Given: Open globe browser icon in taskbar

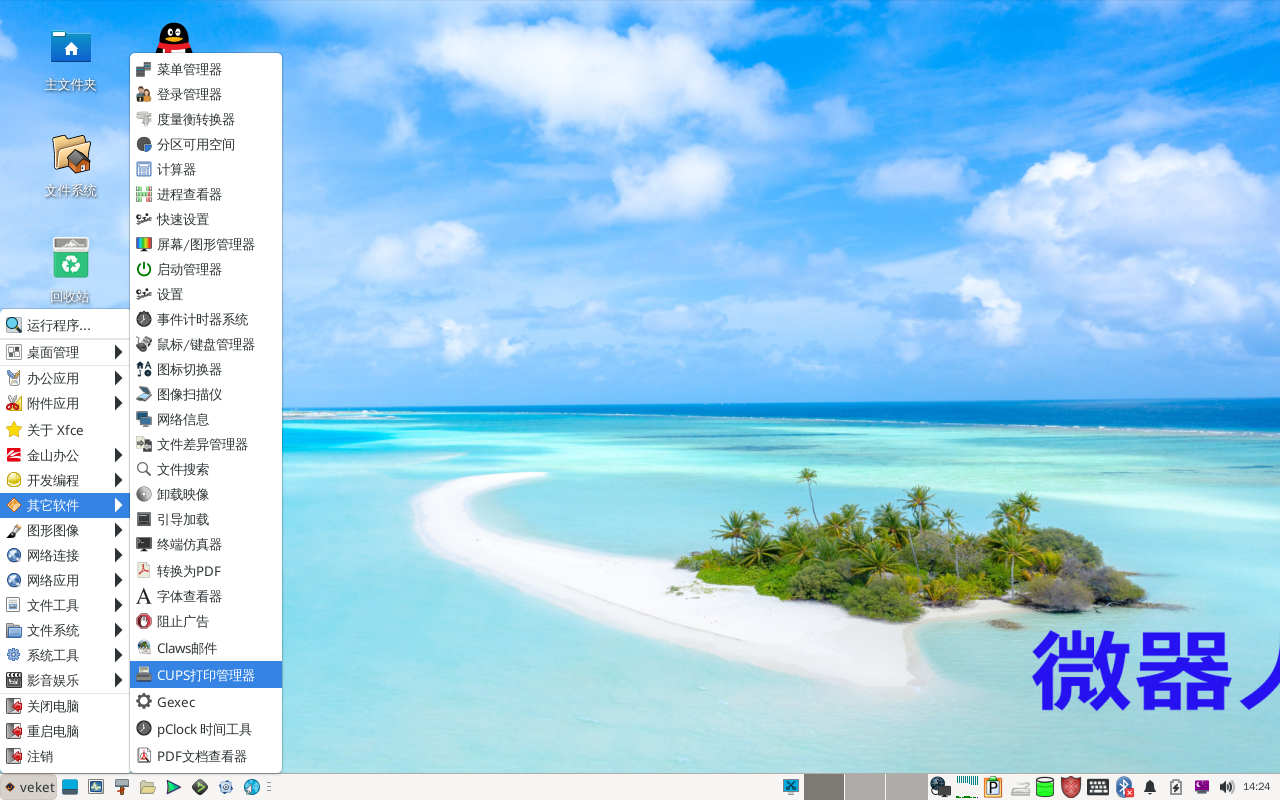Looking at the screenshot, I should point(252,787).
